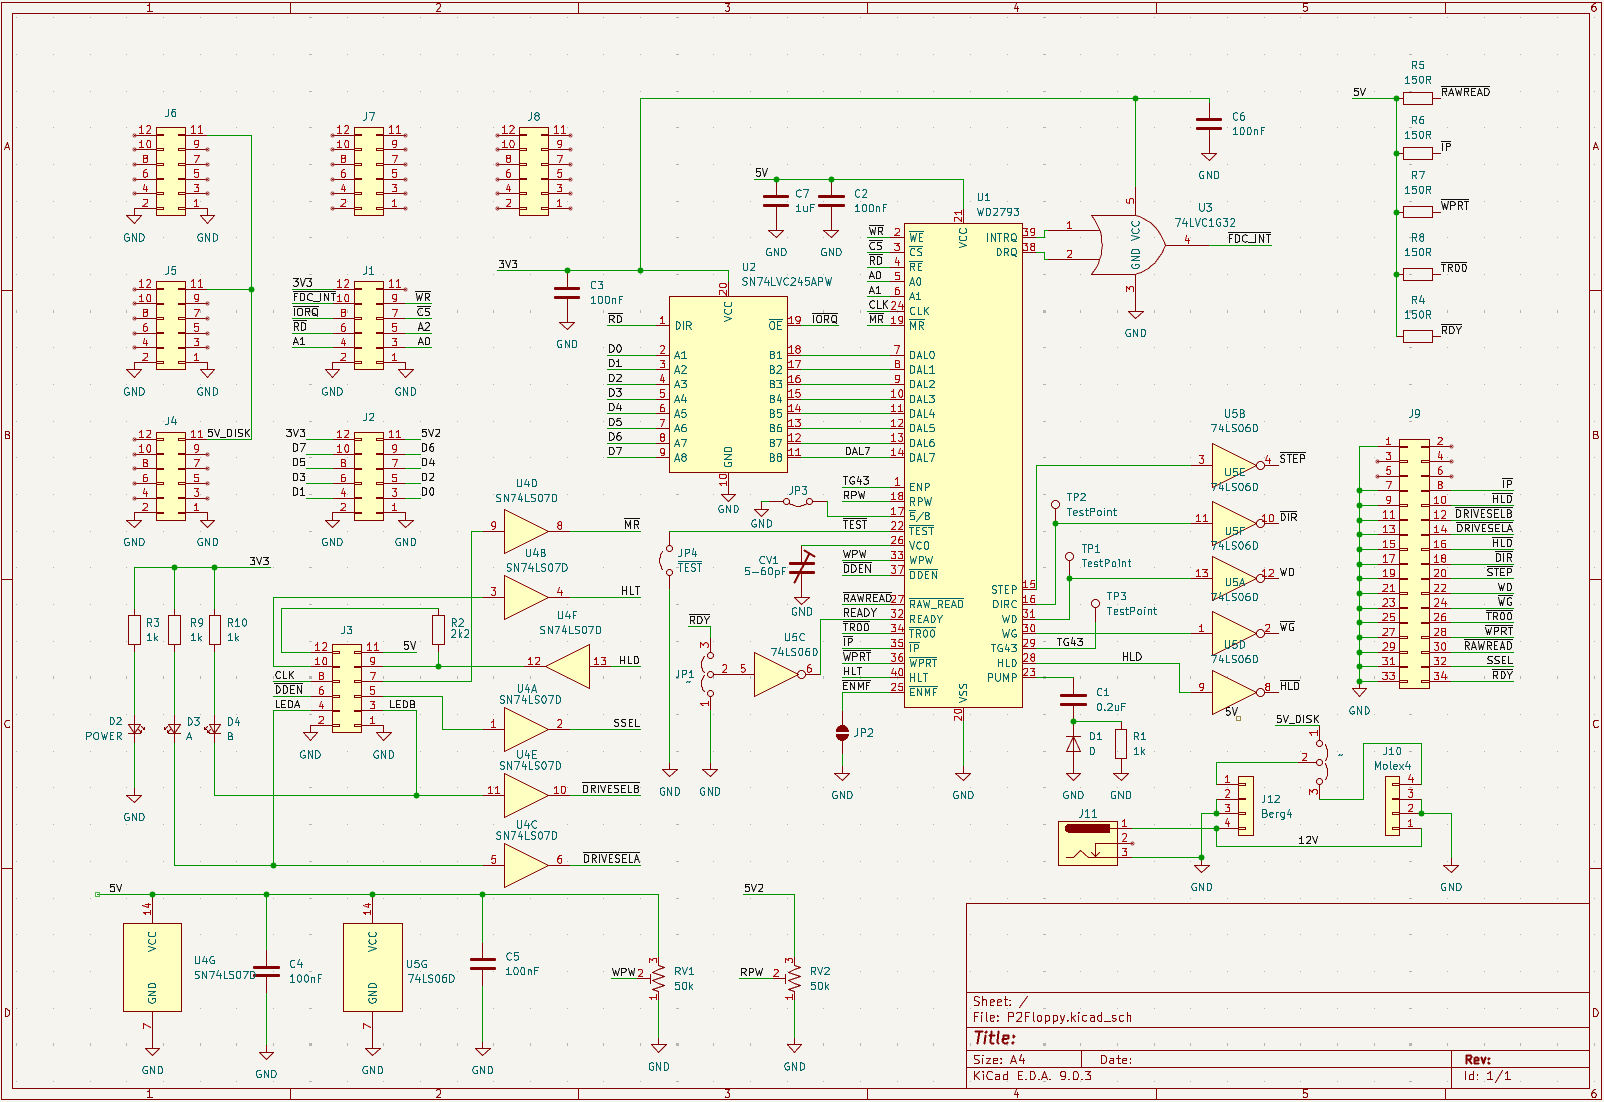Select the U4D buffer driving MR
1604x1102 pixels.
coord(526,531)
